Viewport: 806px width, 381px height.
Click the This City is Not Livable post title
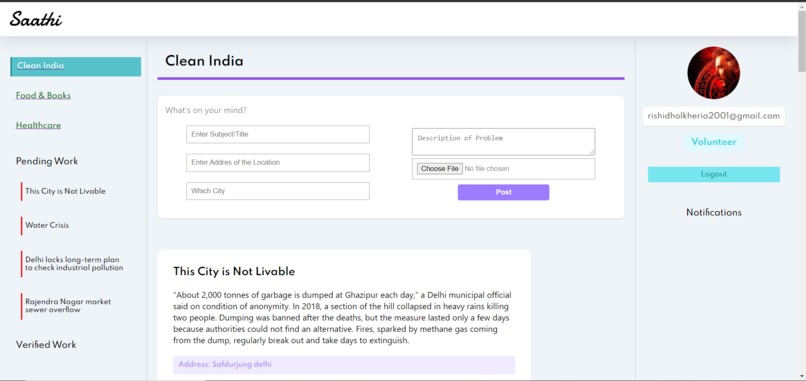pos(234,271)
